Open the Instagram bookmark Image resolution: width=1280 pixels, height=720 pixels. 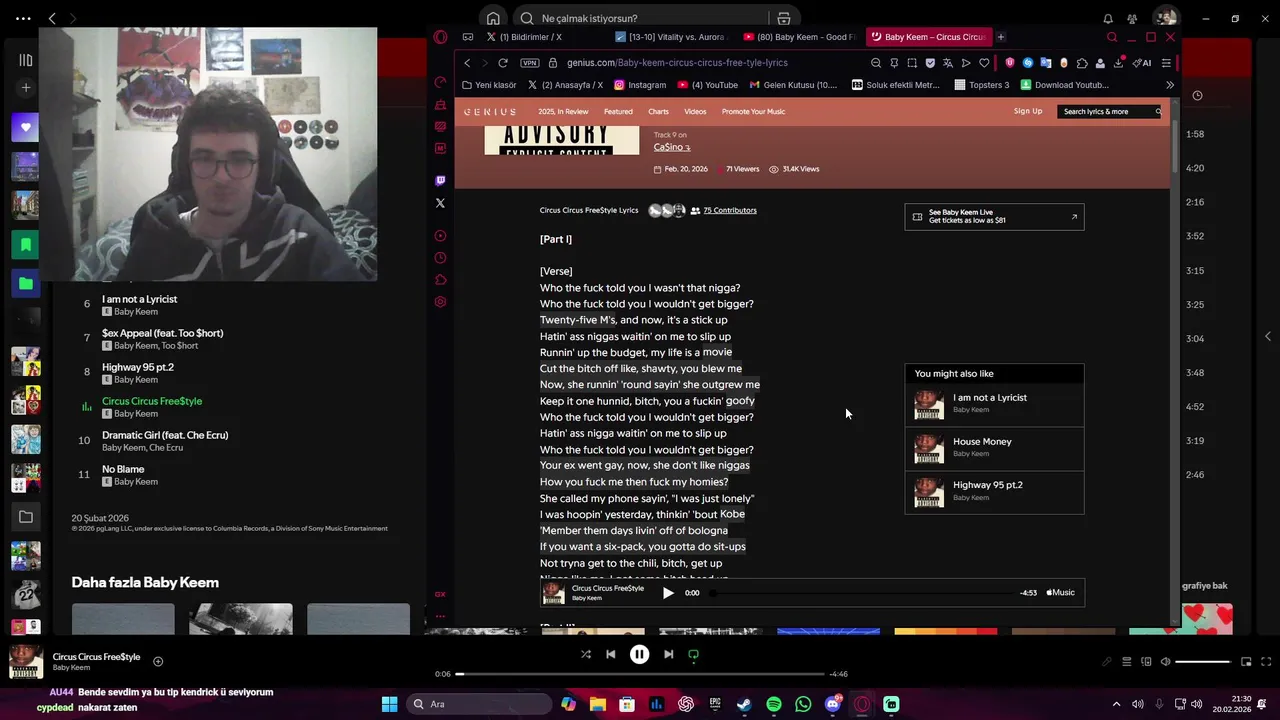tap(640, 85)
